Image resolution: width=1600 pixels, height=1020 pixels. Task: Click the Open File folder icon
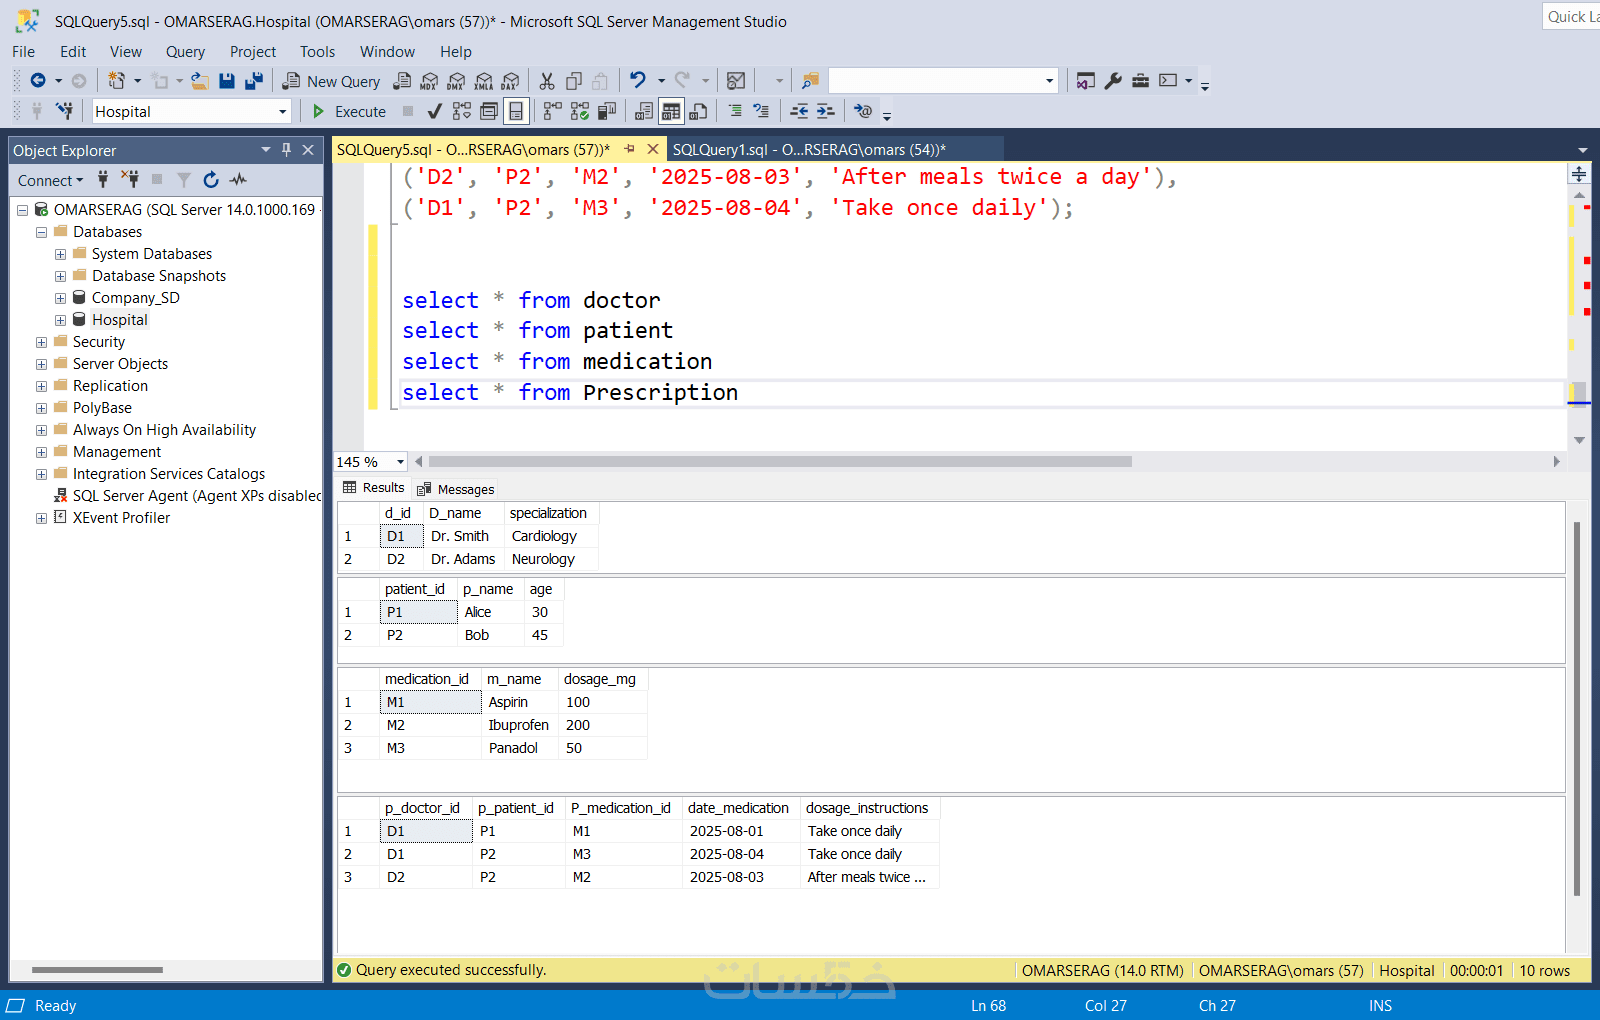pyautogui.click(x=200, y=81)
